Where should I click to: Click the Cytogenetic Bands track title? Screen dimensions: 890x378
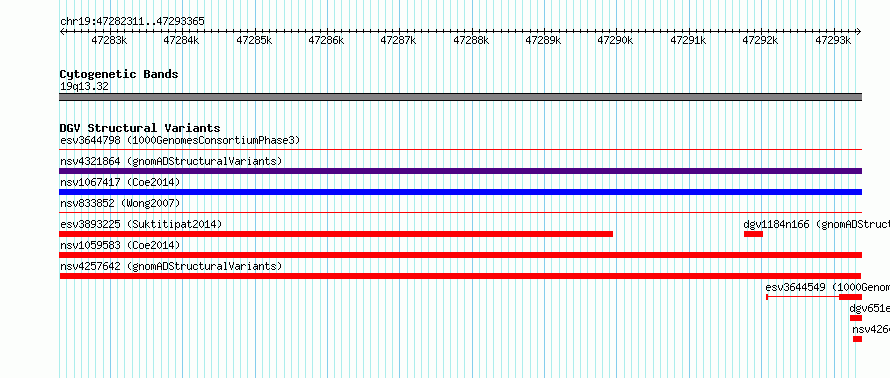click(x=119, y=74)
